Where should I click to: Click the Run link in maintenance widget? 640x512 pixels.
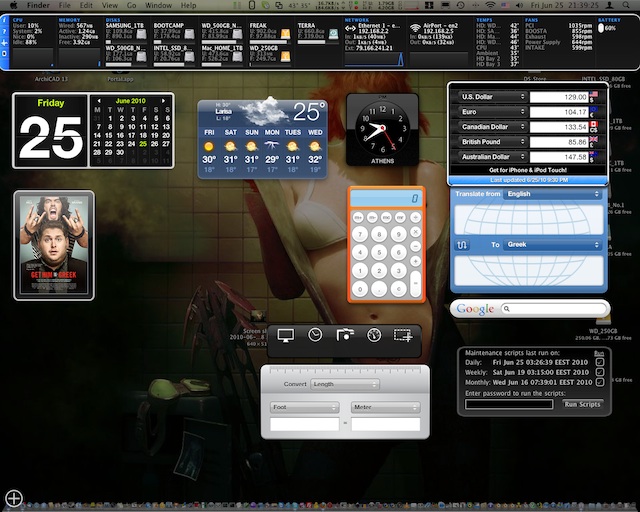(x=599, y=353)
